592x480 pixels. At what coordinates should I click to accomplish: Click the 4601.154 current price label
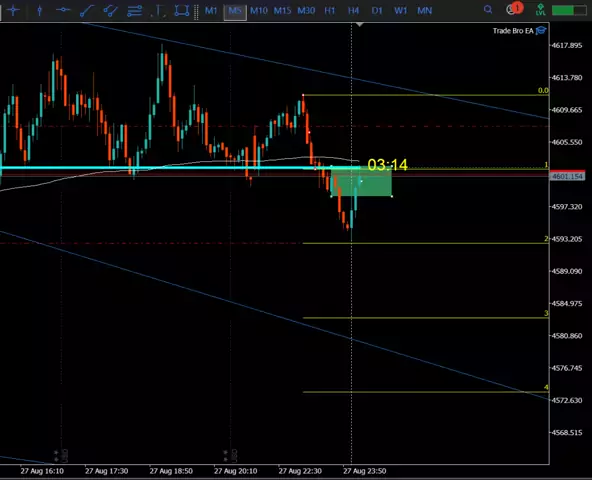tap(567, 176)
